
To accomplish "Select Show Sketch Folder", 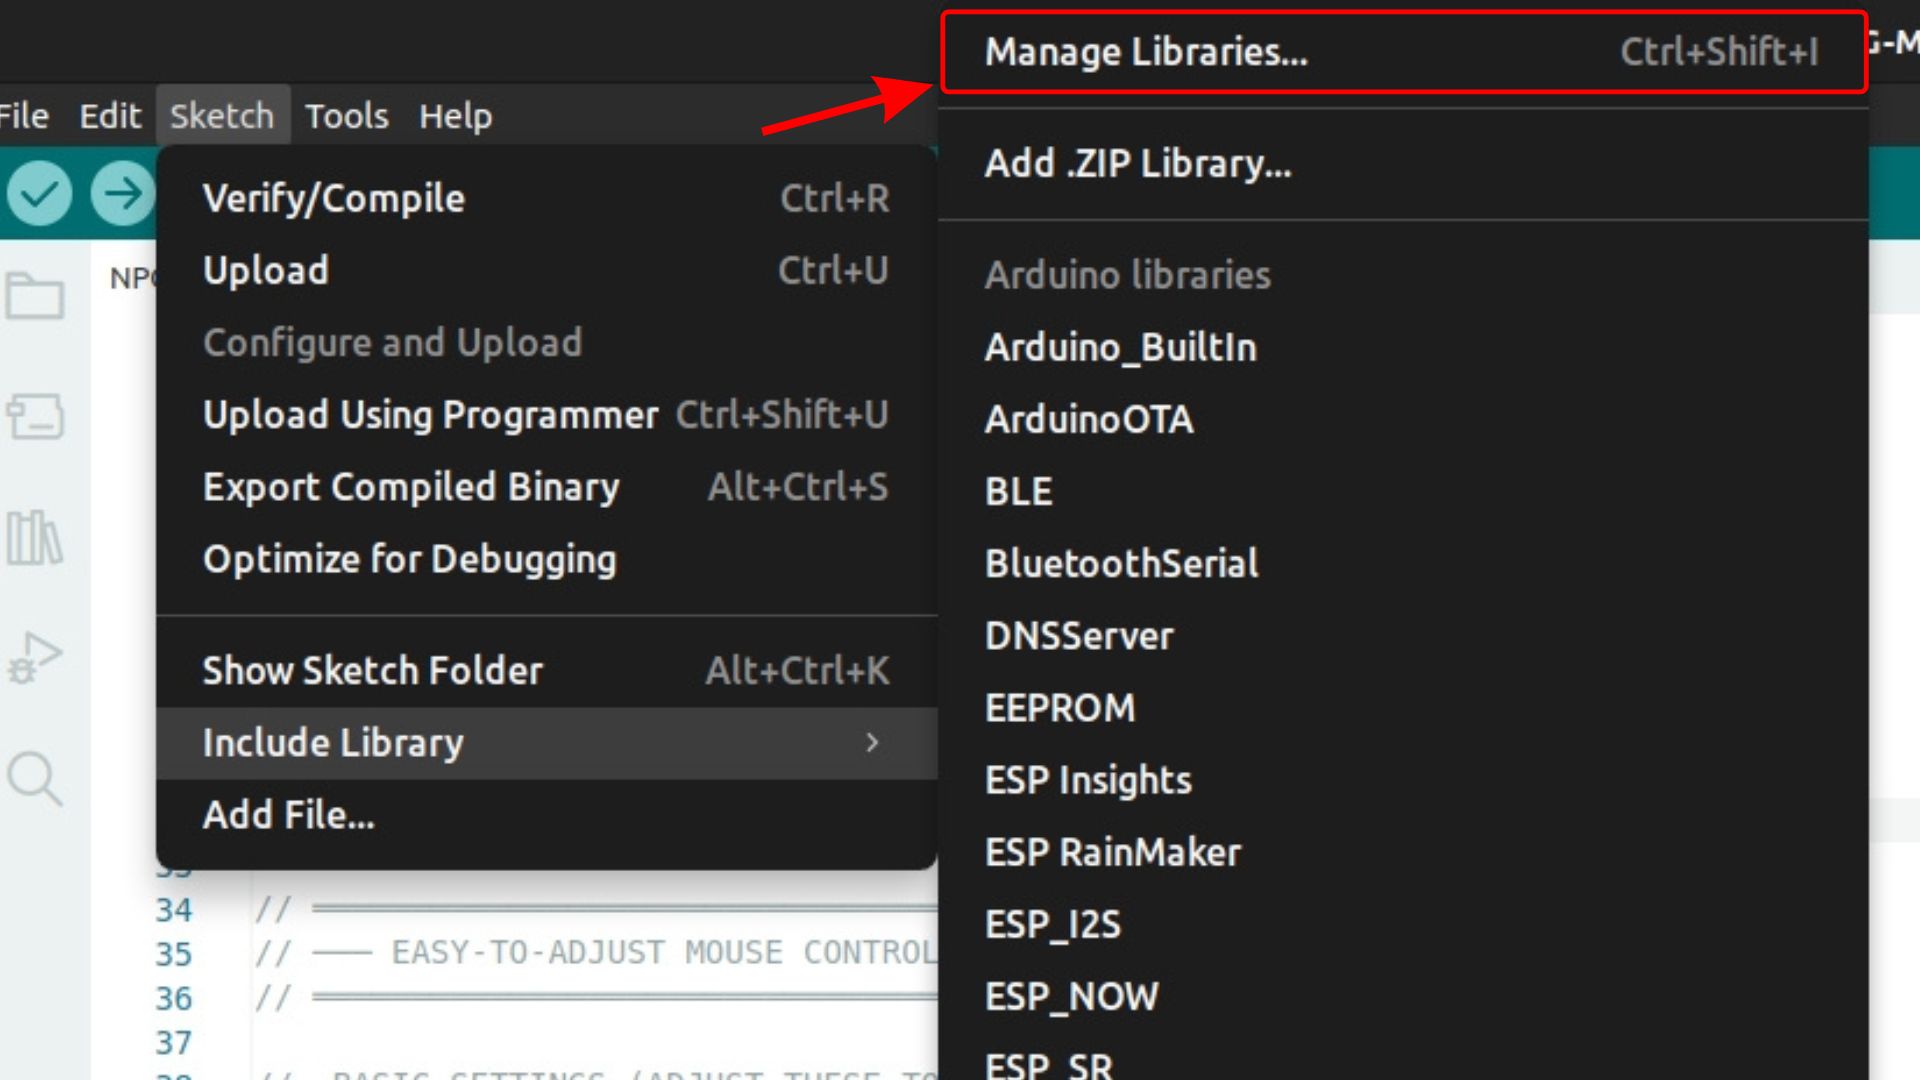I will pos(547,670).
